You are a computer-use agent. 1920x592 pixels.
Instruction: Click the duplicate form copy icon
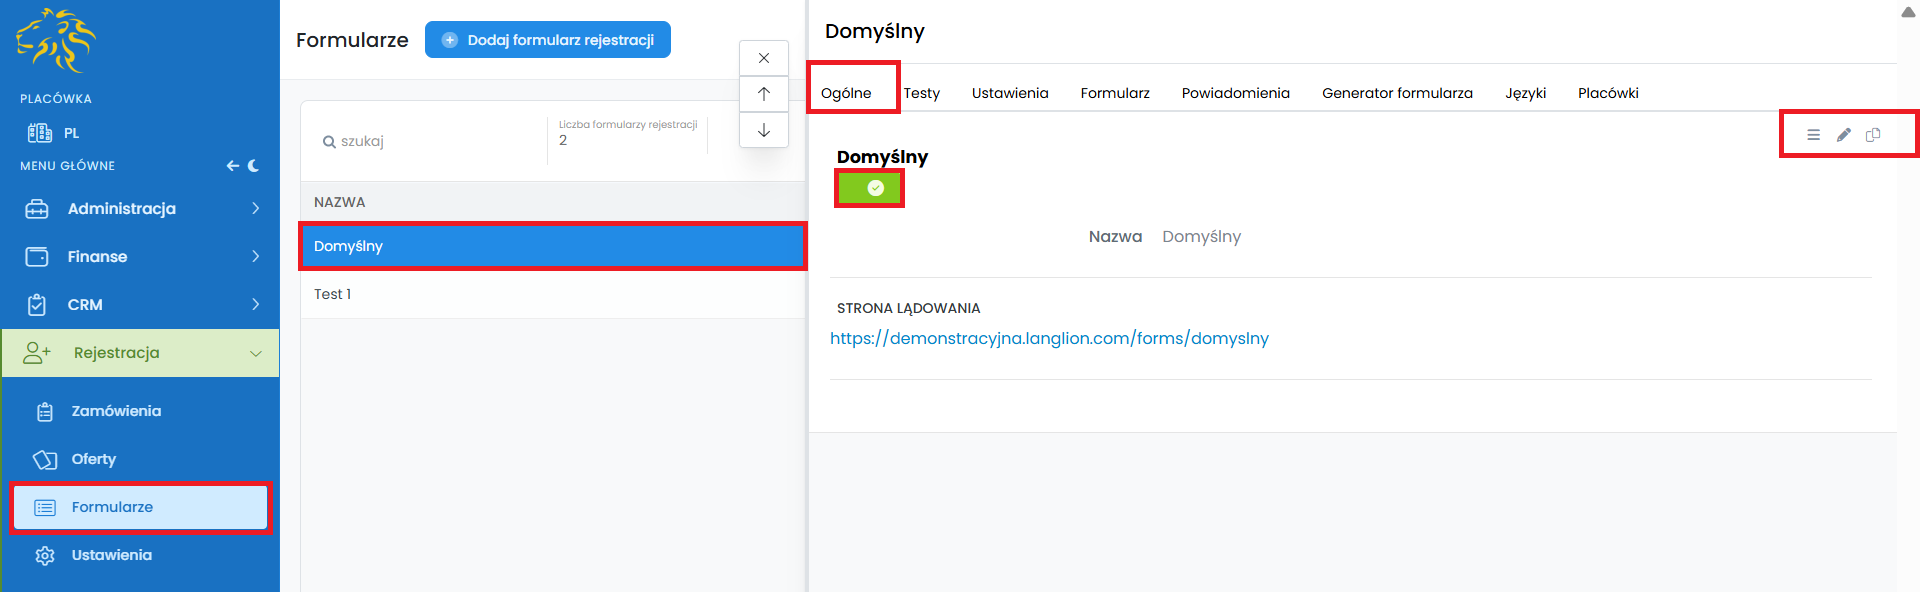[1873, 135]
